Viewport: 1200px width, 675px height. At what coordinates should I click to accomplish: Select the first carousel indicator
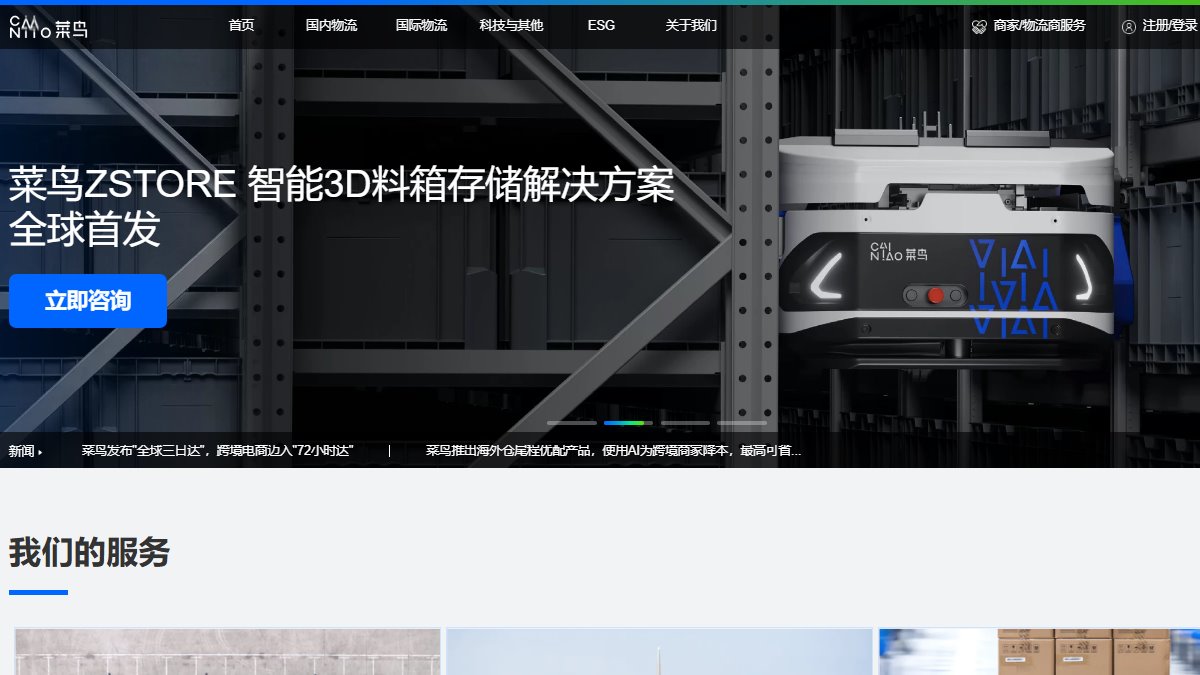pos(572,423)
